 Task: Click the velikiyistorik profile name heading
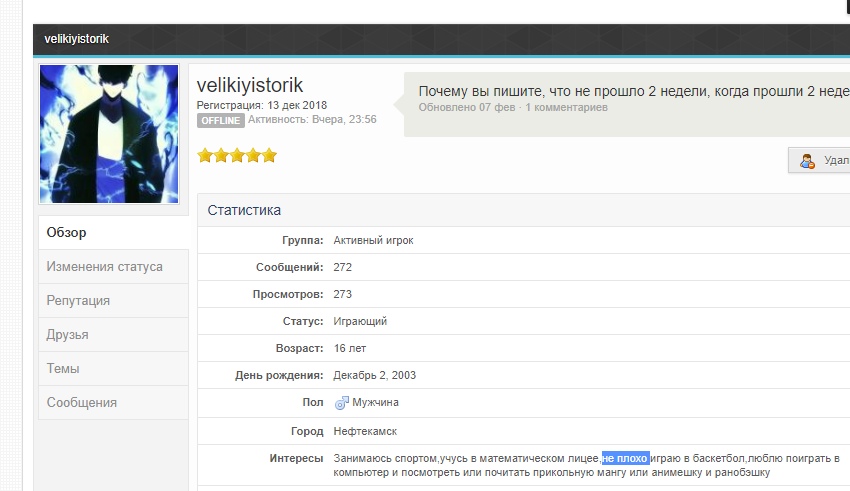pos(249,85)
